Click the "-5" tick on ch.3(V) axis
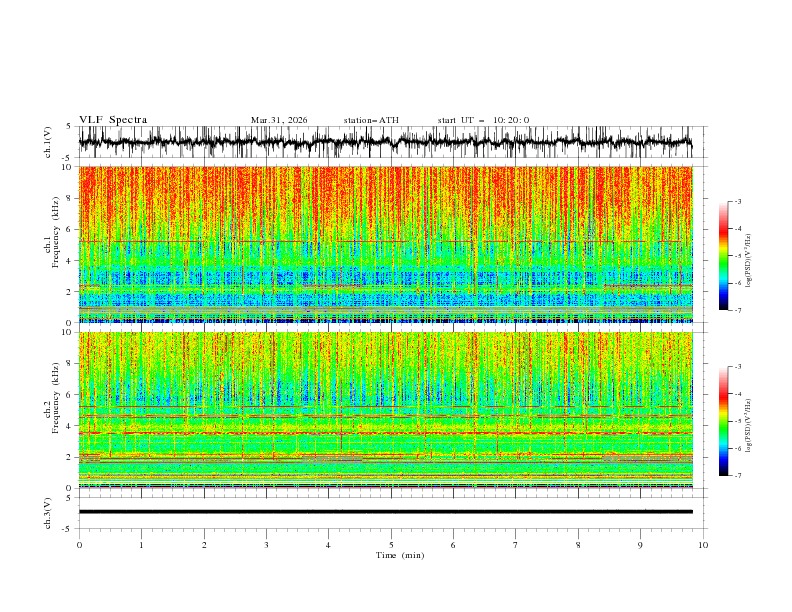792x612 pixels. click(x=68, y=529)
